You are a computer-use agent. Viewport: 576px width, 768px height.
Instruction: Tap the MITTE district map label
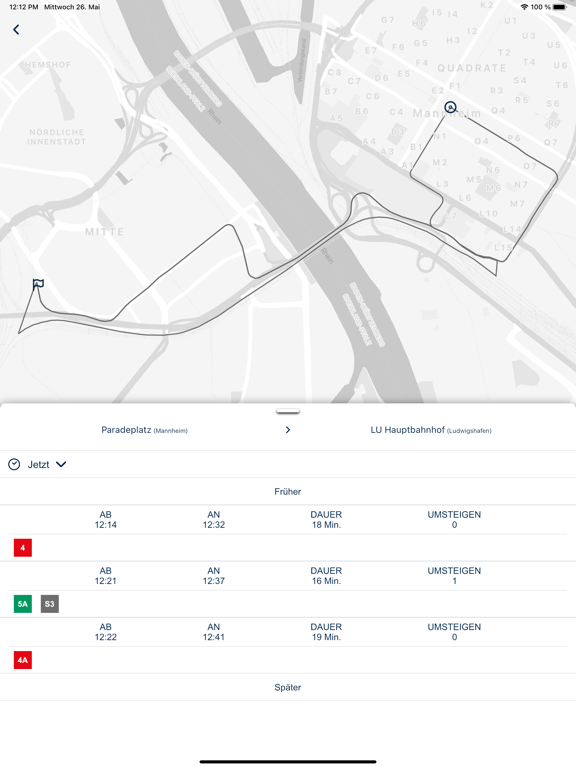(x=104, y=232)
